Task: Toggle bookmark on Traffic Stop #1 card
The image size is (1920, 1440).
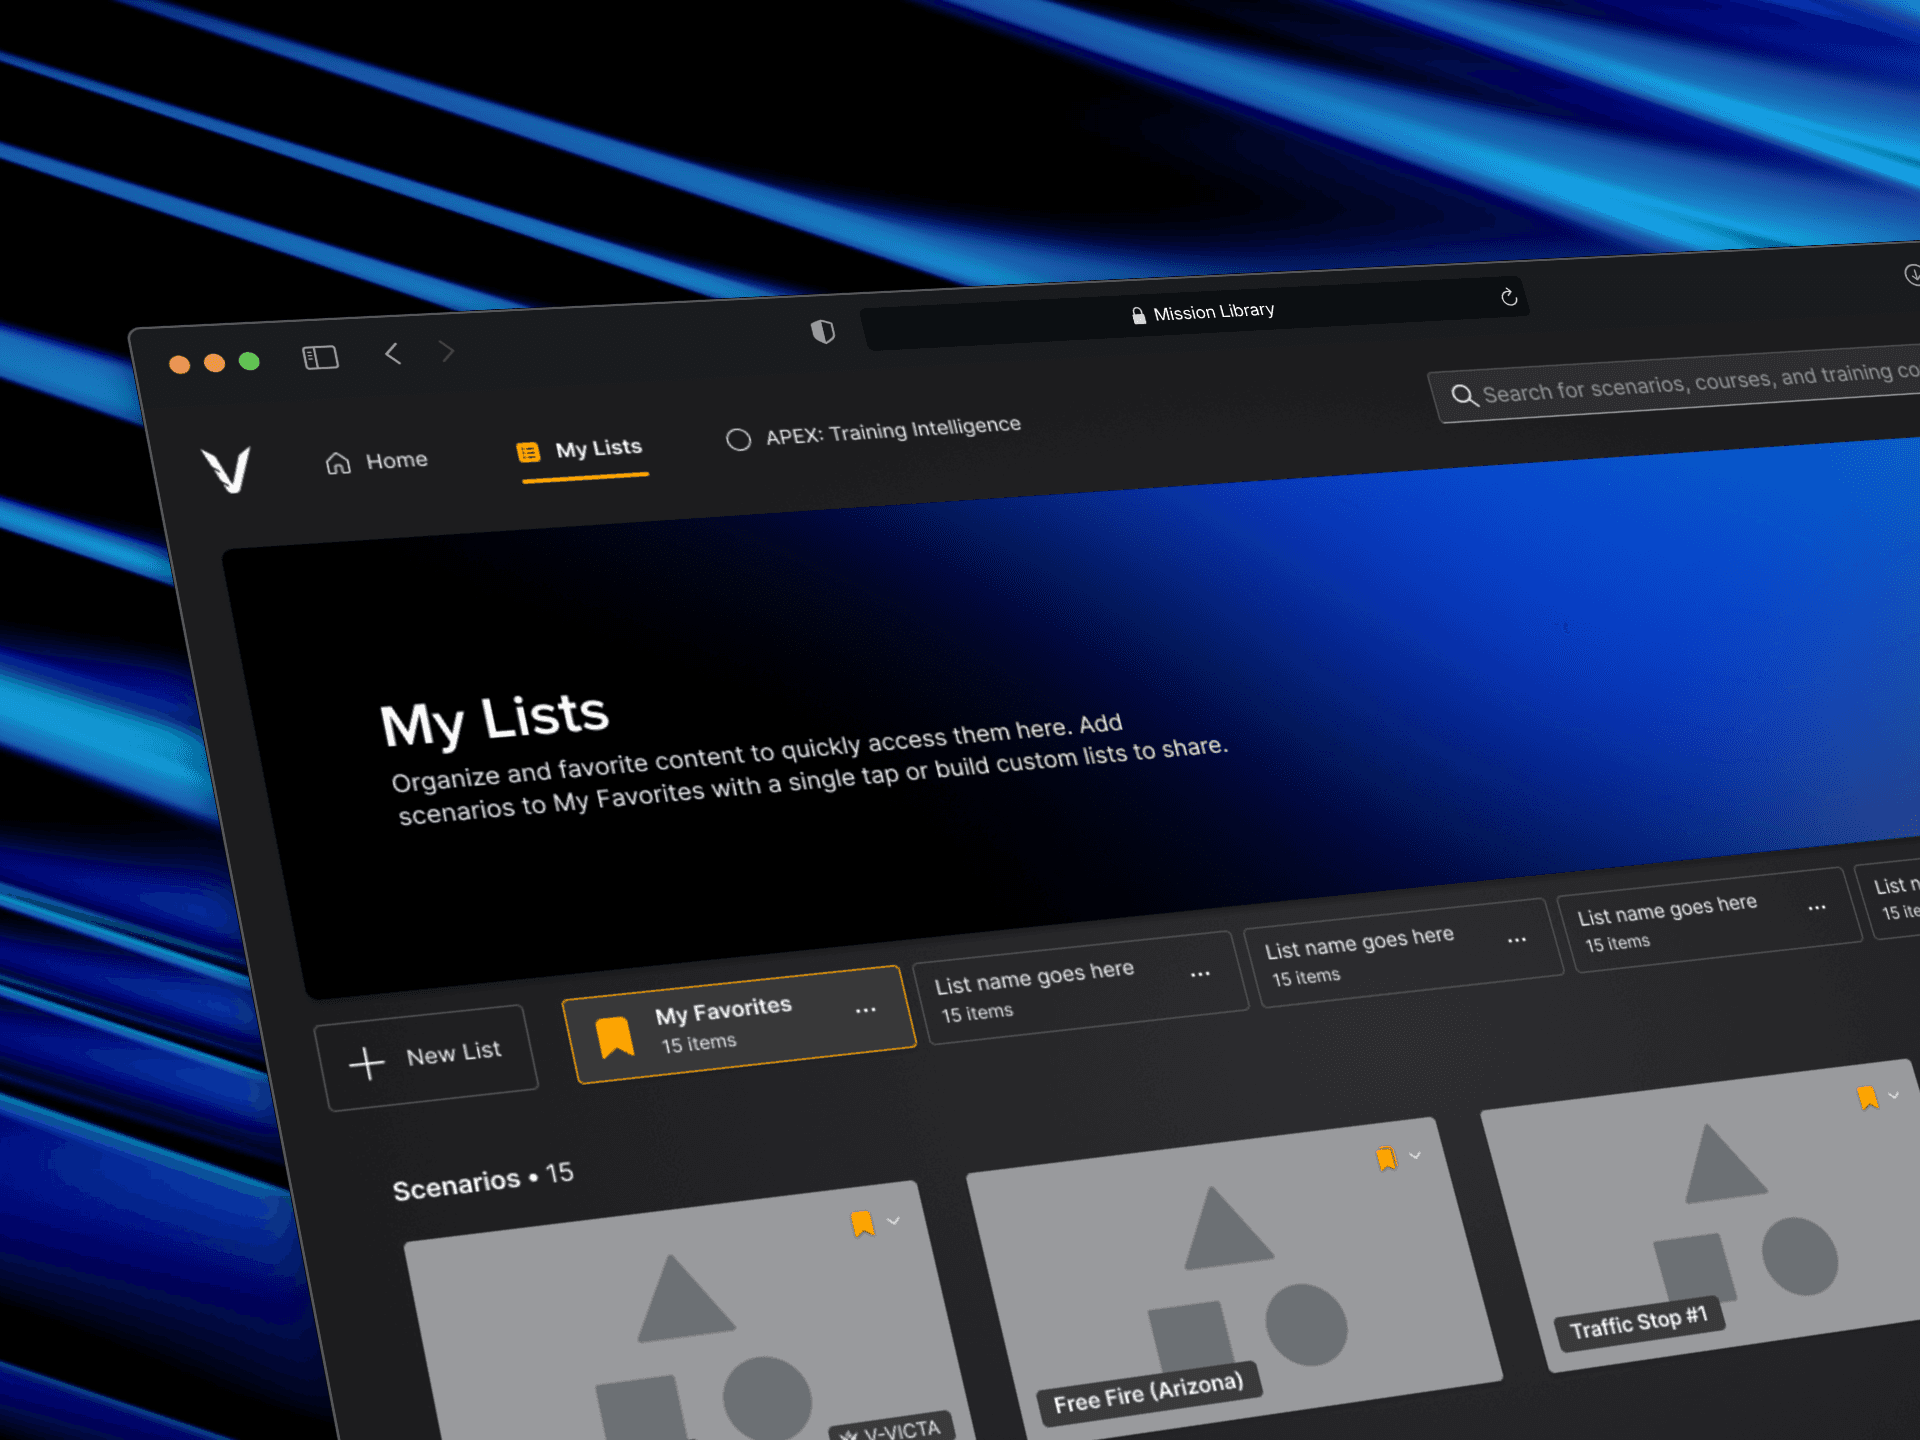Action: (1866, 1098)
